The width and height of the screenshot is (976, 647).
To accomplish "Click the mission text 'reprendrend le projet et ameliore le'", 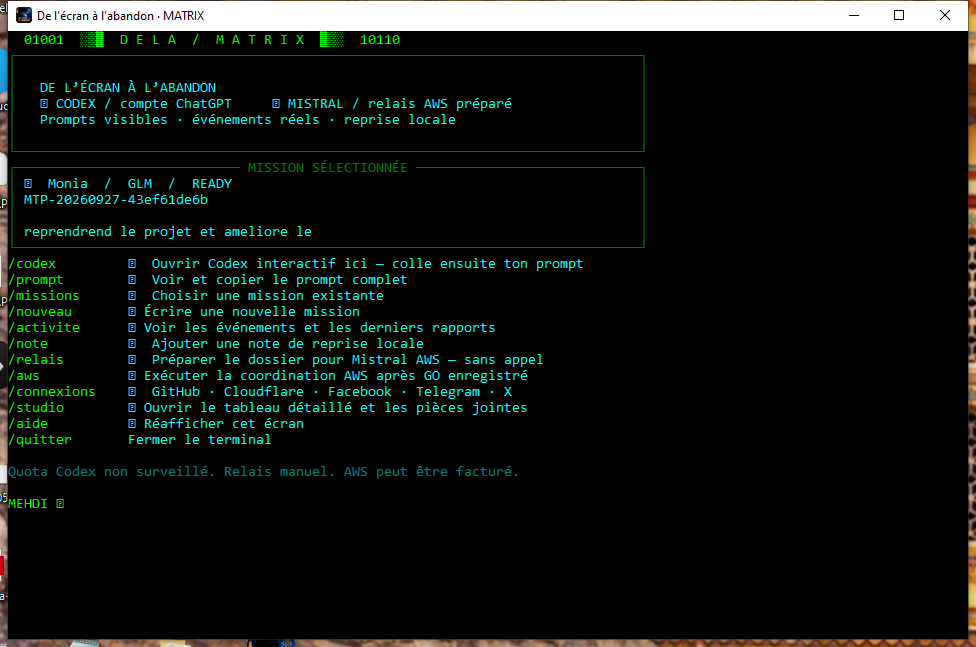I will (168, 232).
